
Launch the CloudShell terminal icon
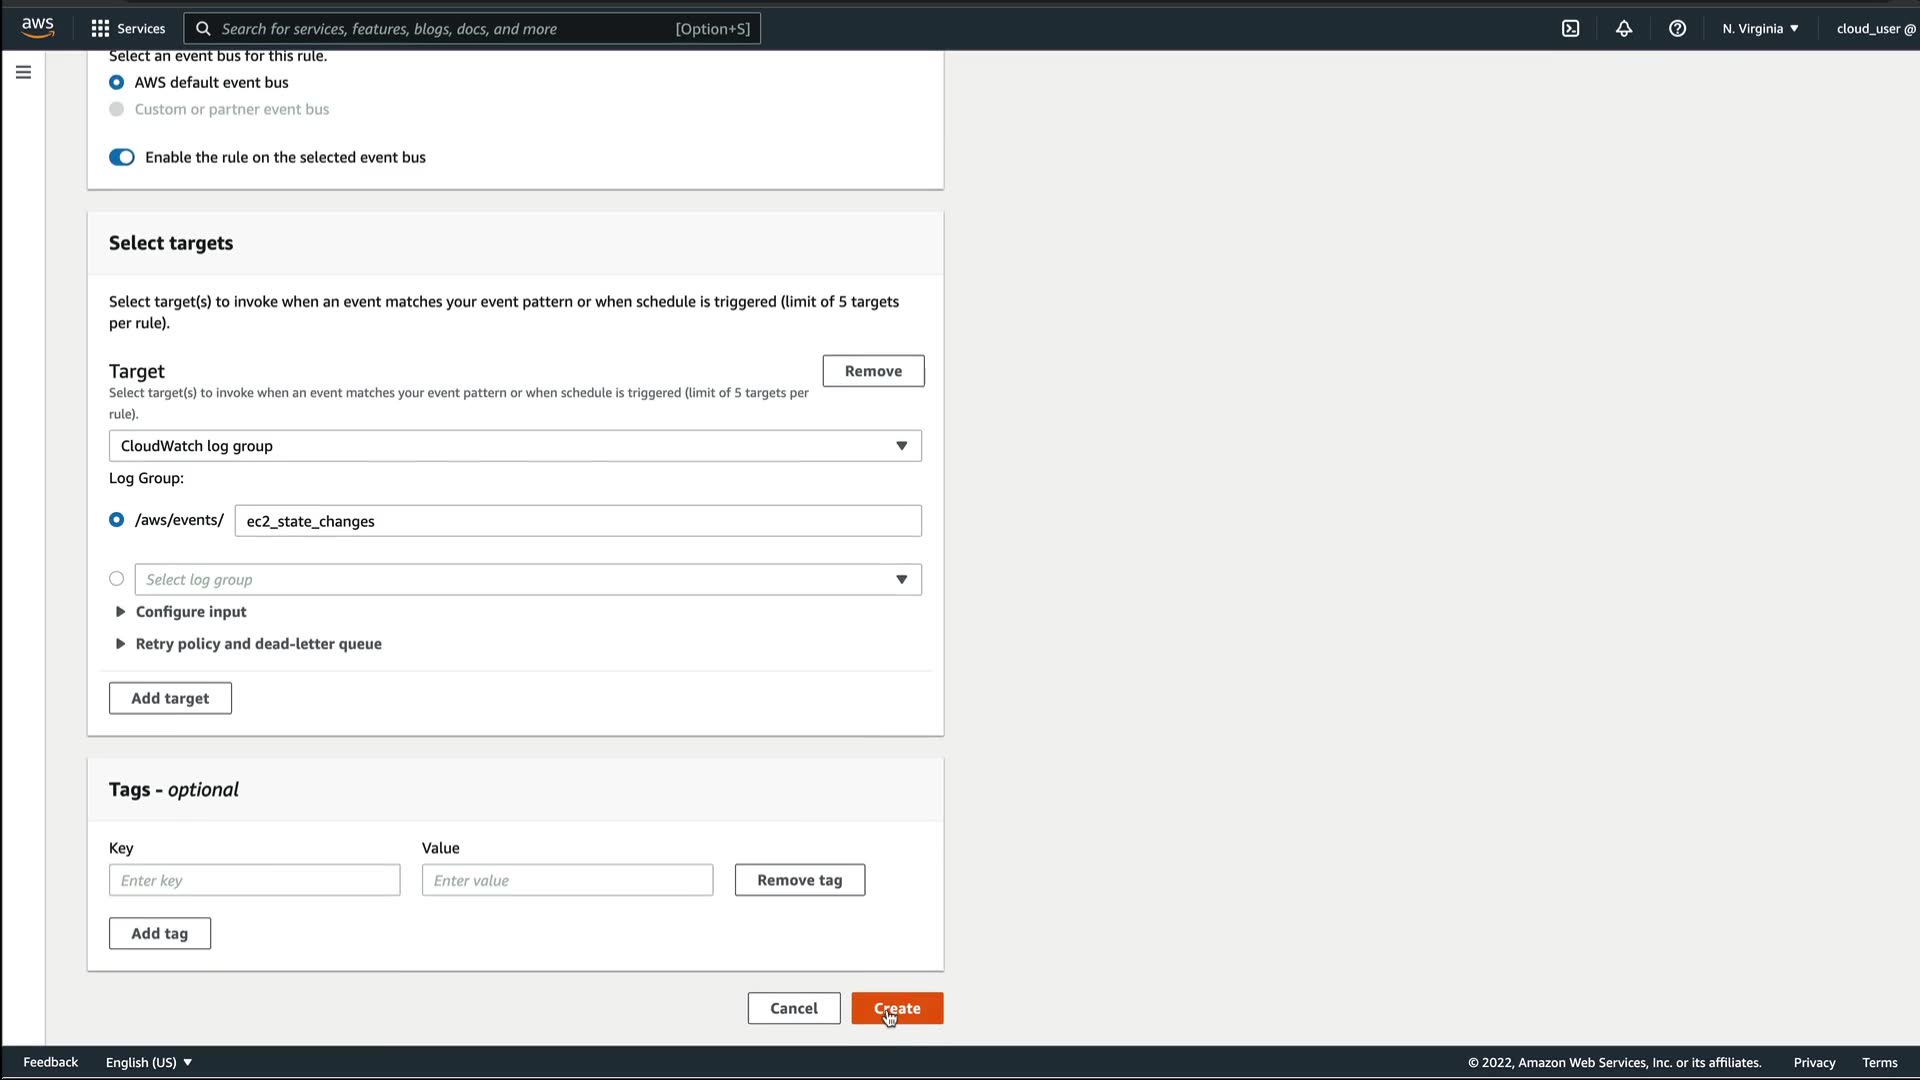(1570, 28)
